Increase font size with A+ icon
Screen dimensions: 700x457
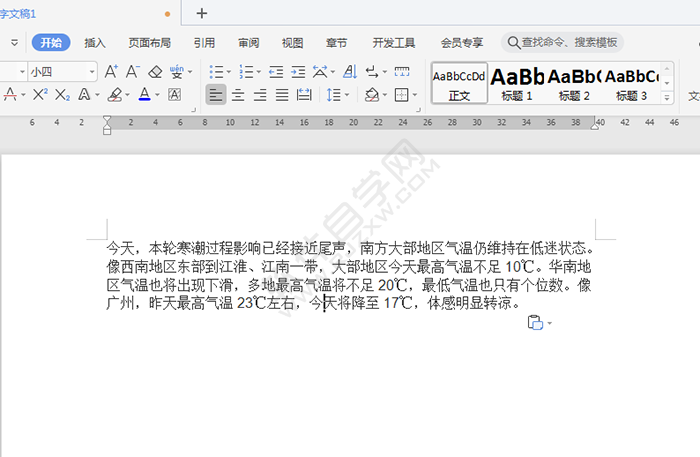[111, 71]
